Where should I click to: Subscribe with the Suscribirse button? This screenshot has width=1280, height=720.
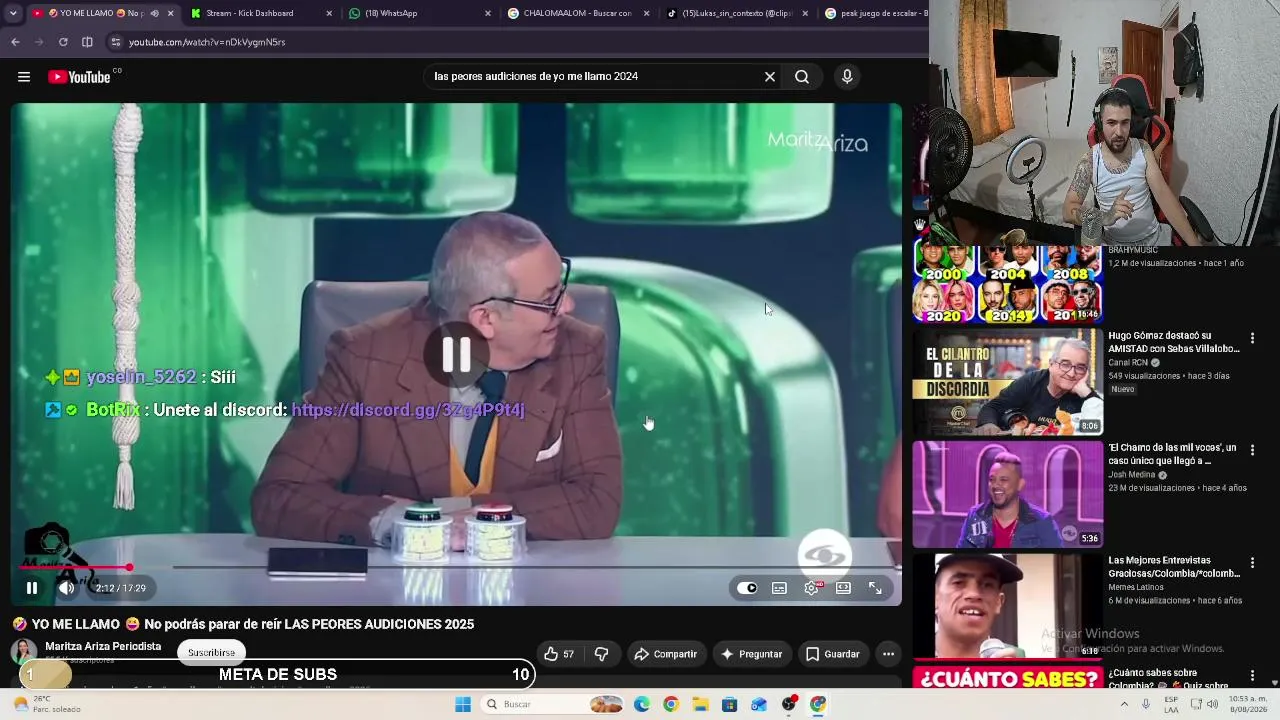[211, 653]
